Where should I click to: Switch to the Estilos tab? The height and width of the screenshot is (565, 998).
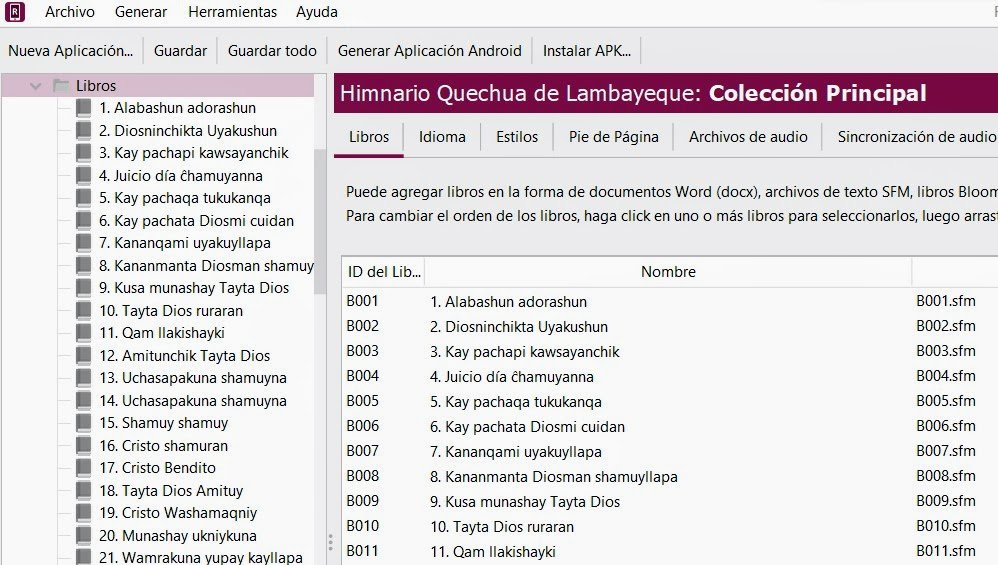tap(517, 137)
